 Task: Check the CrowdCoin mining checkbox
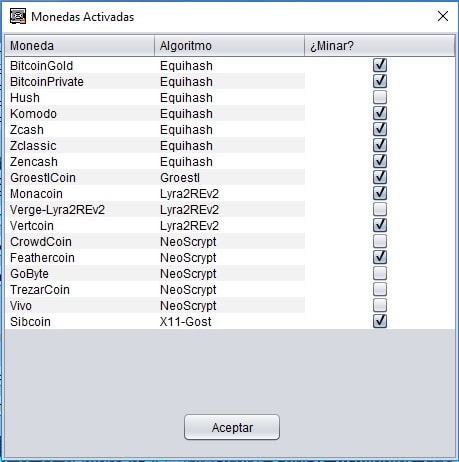(380, 241)
